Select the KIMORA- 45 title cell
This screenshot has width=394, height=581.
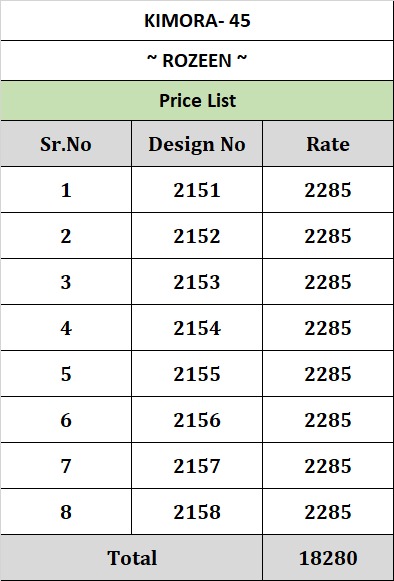point(197,20)
